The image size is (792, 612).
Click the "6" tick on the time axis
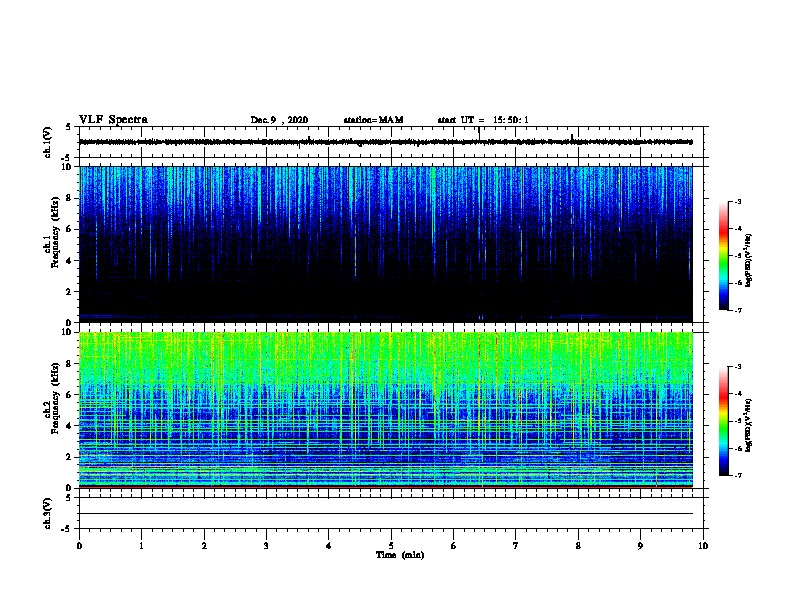(x=454, y=546)
